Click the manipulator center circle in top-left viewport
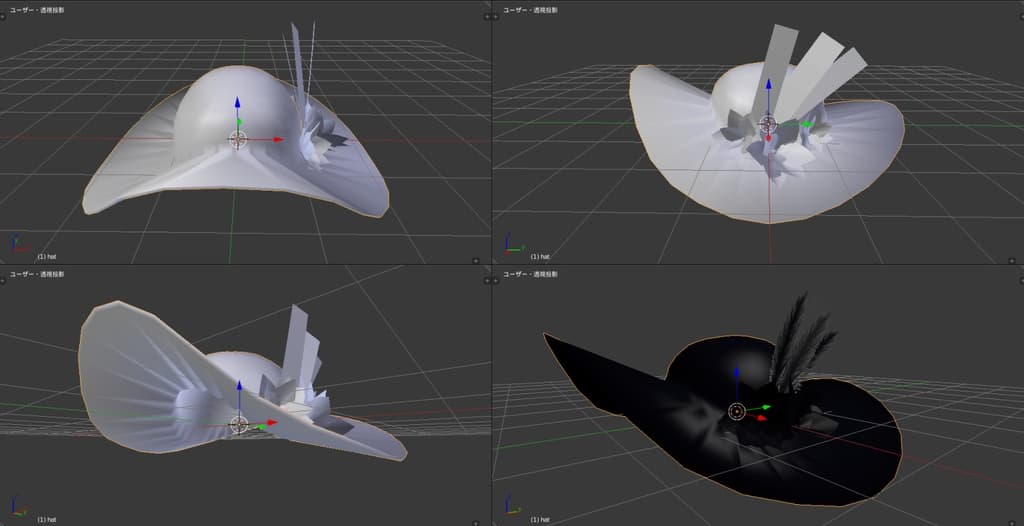The height and width of the screenshot is (526, 1024). [238, 140]
